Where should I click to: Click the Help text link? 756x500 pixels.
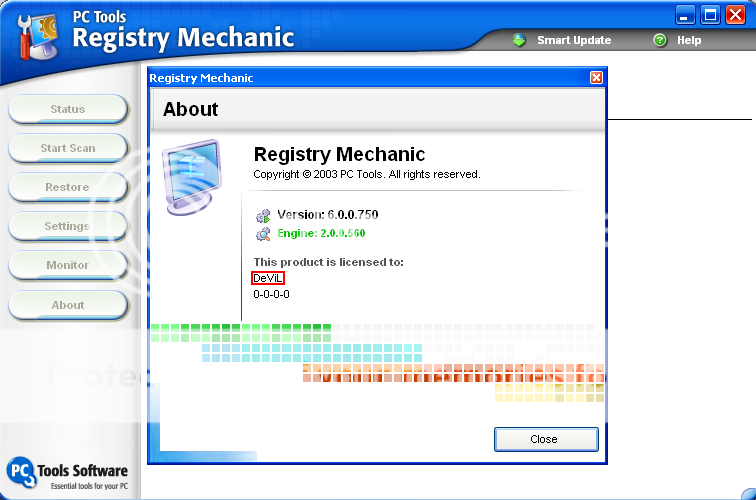(x=689, y=41)
